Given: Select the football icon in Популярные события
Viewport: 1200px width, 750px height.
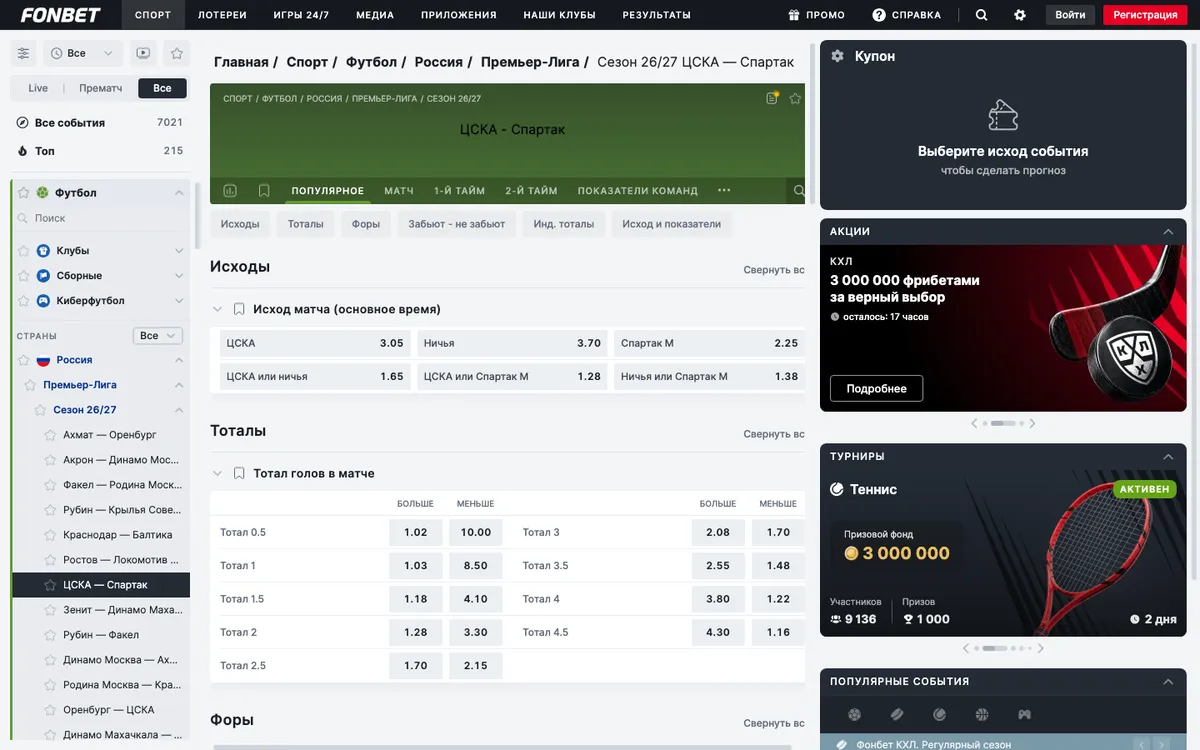Looking at the screenshot, I should (854, 715).
